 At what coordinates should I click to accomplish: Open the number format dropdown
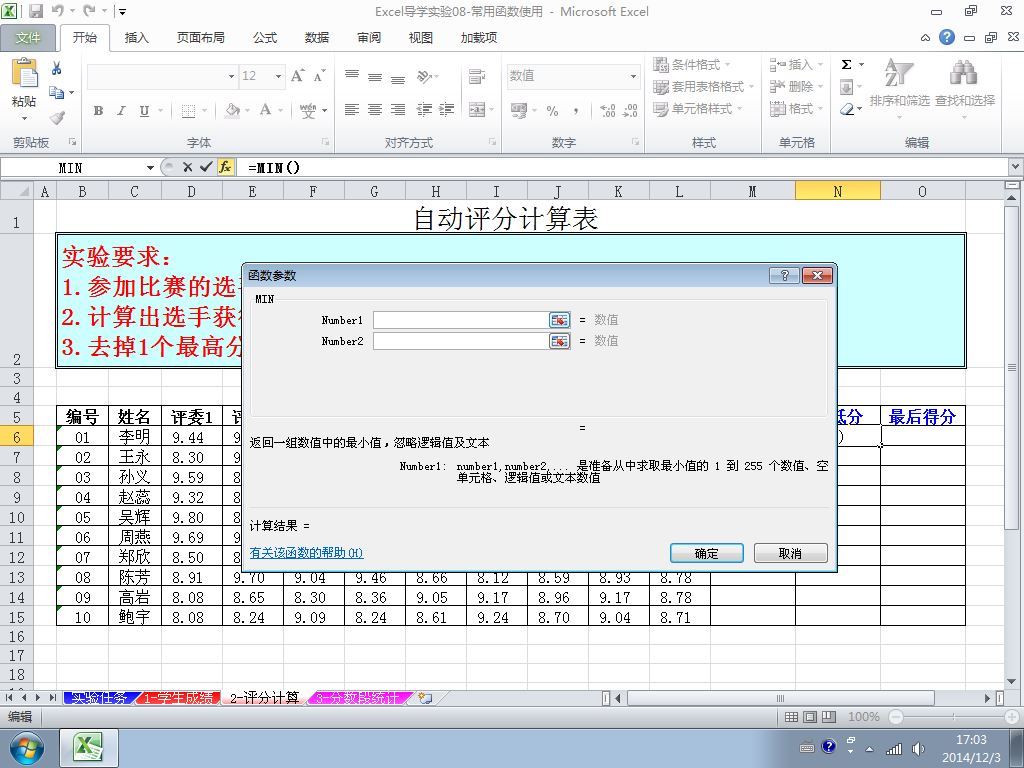pos(633,76)
